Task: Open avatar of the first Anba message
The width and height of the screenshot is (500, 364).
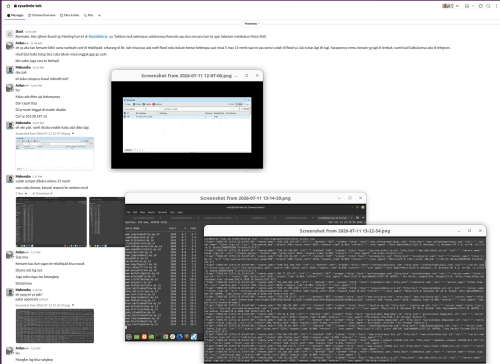Action: pyautogui.click(x=10, y=46)
